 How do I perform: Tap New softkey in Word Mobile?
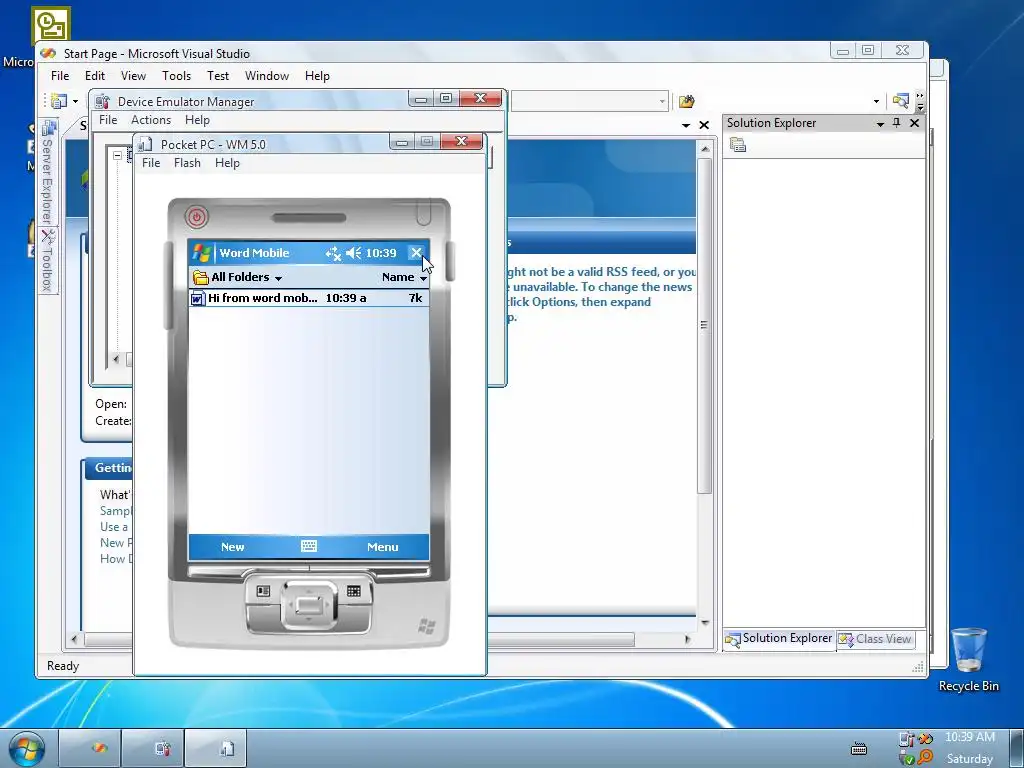tap(232, 547)
